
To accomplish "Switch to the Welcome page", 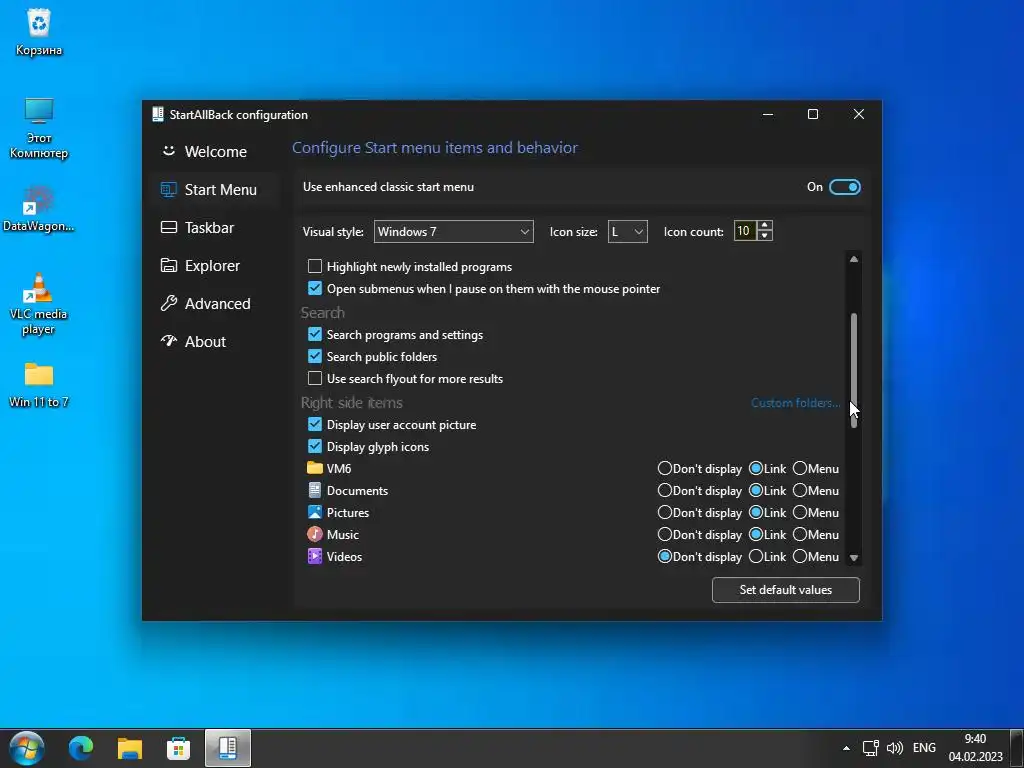I will [216, 152].
